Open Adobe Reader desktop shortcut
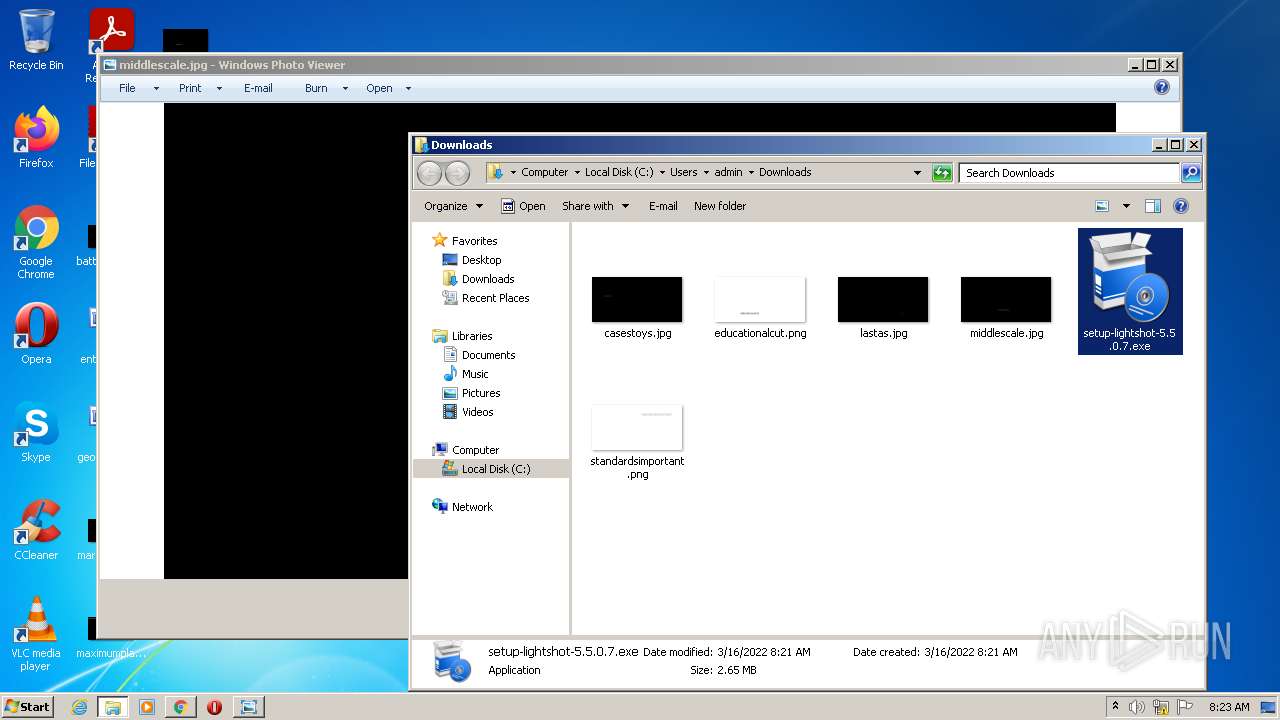This screenshot has width=1280, height=720. pyautogui.click(x=110, y=30)
